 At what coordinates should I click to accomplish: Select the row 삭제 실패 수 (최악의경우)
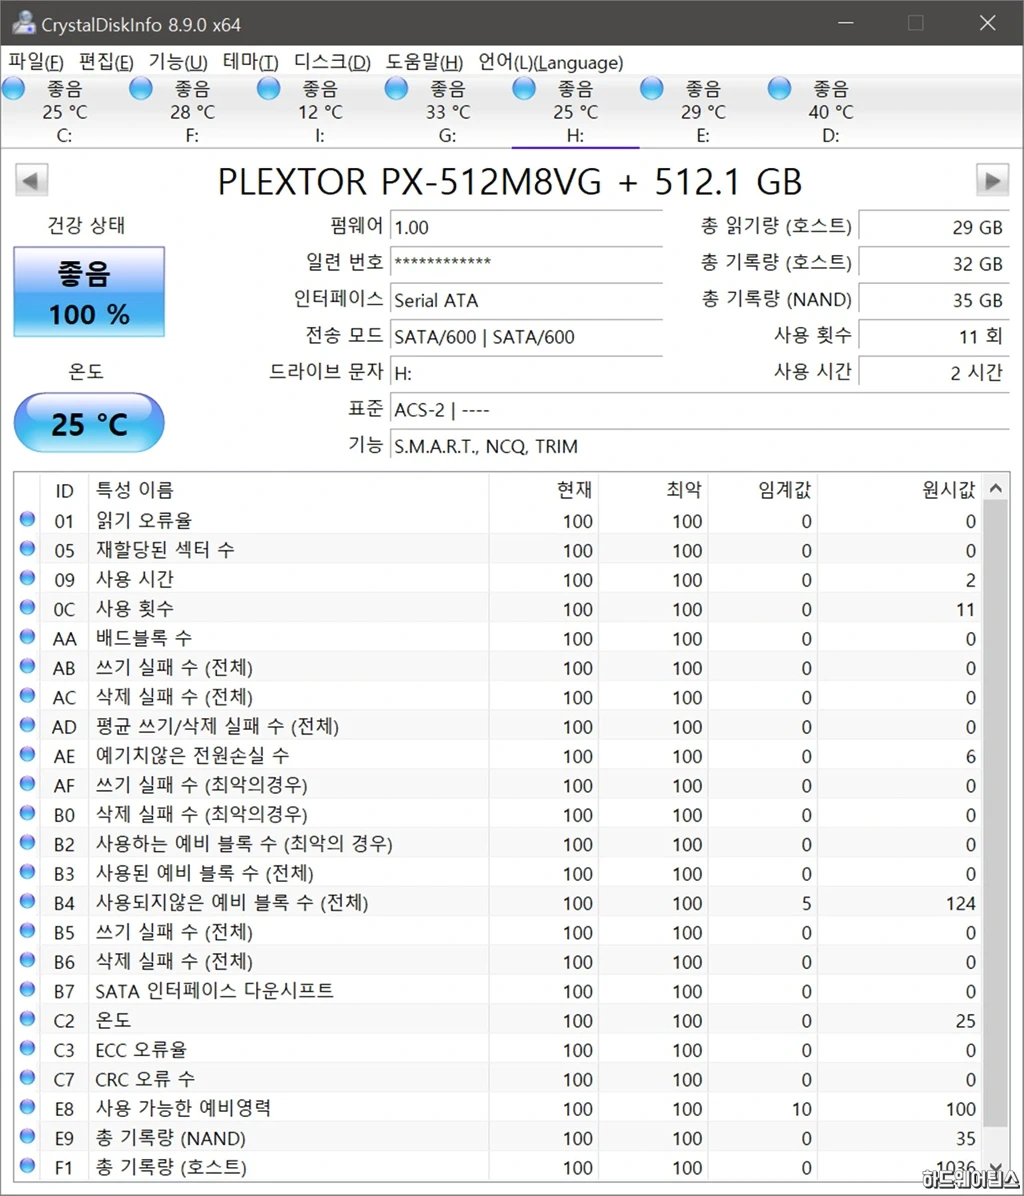[x=499, y=815]
